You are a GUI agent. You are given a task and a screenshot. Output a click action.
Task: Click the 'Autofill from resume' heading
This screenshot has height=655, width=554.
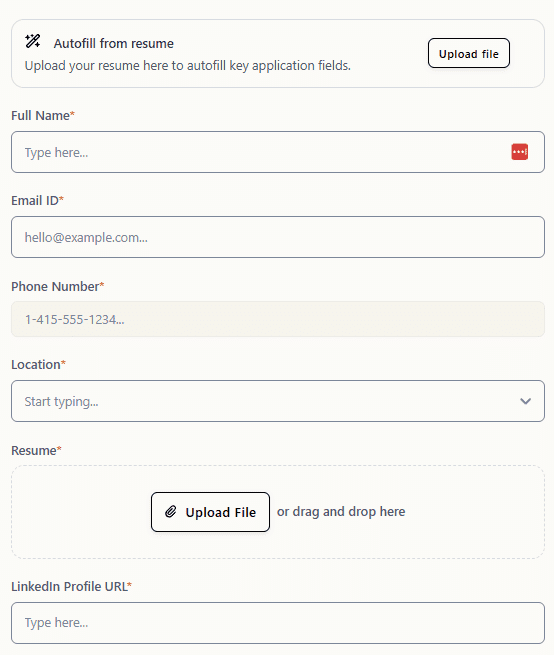coord(114,43)
